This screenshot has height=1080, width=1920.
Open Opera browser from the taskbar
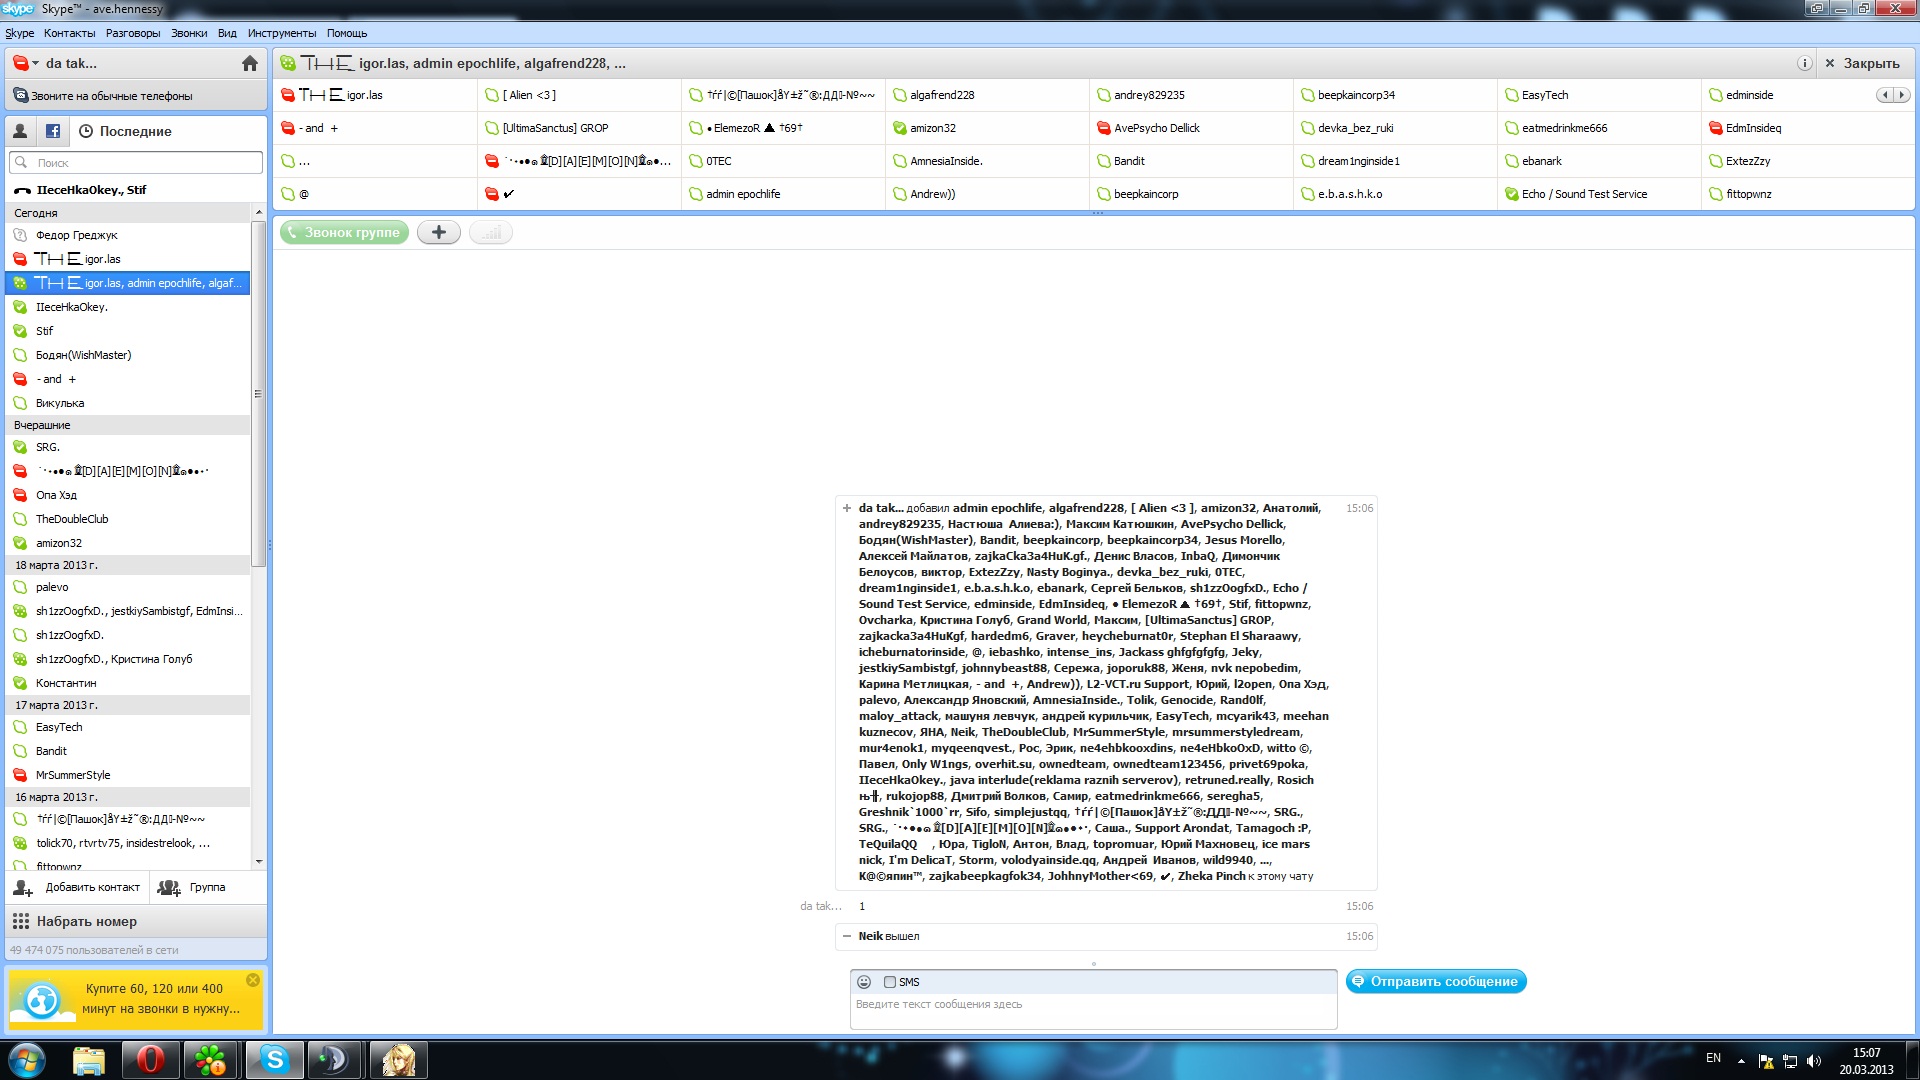click(151, 1060)
